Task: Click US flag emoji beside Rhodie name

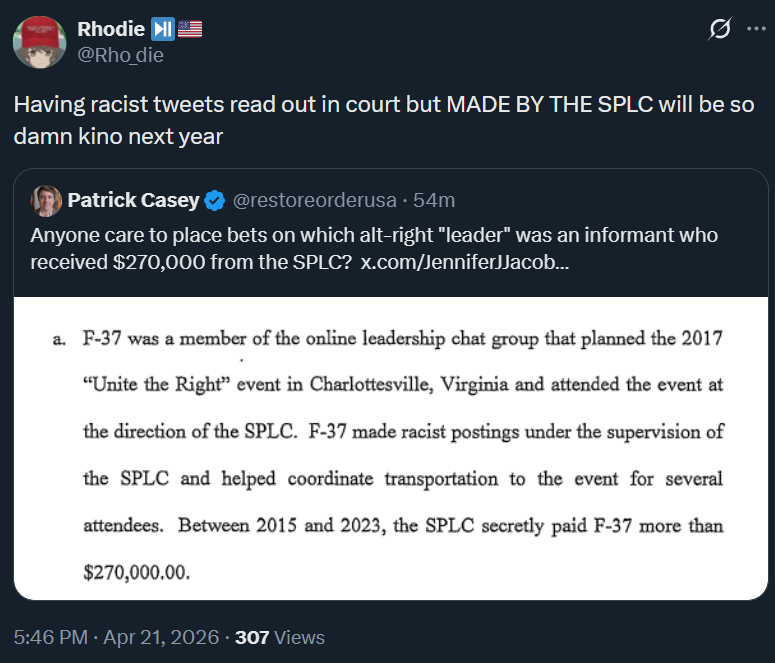Action: (x=190, y=30)
